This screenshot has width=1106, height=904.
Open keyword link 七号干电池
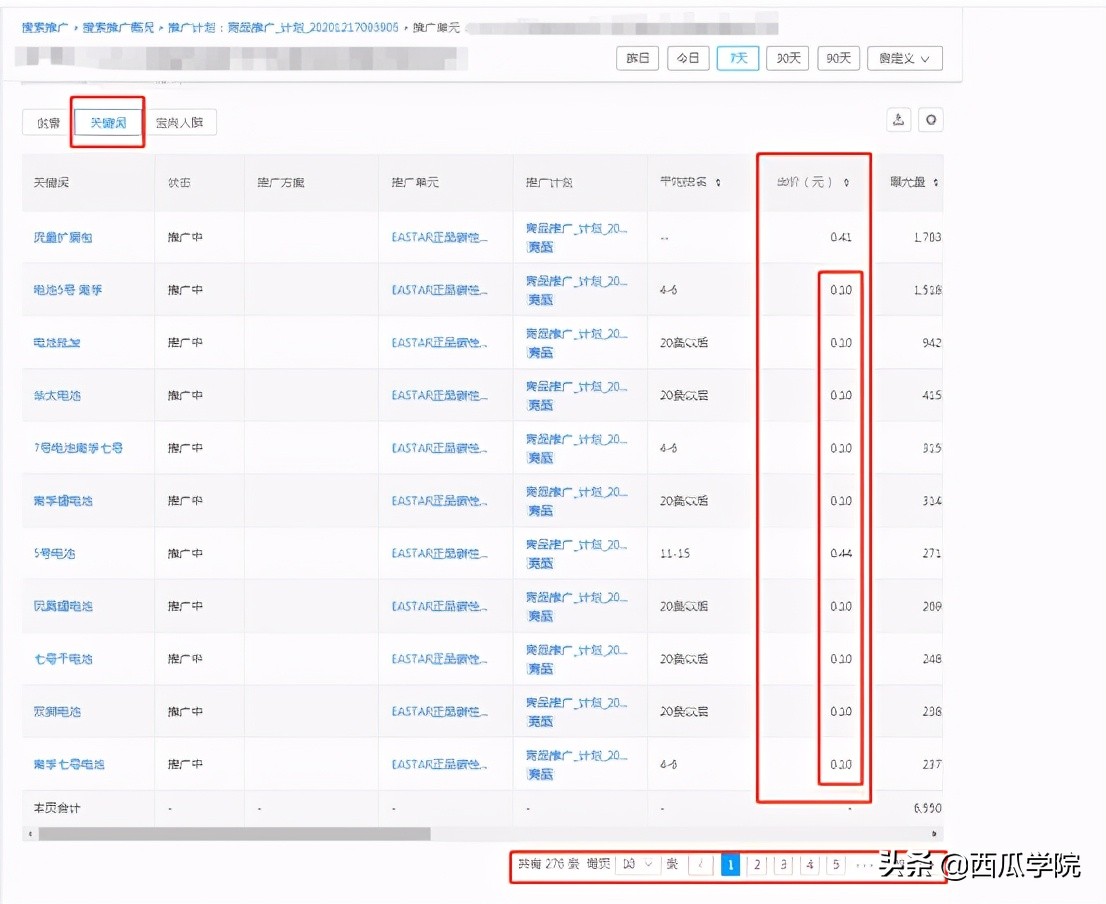pyautogui.click(x=63, y=659)
